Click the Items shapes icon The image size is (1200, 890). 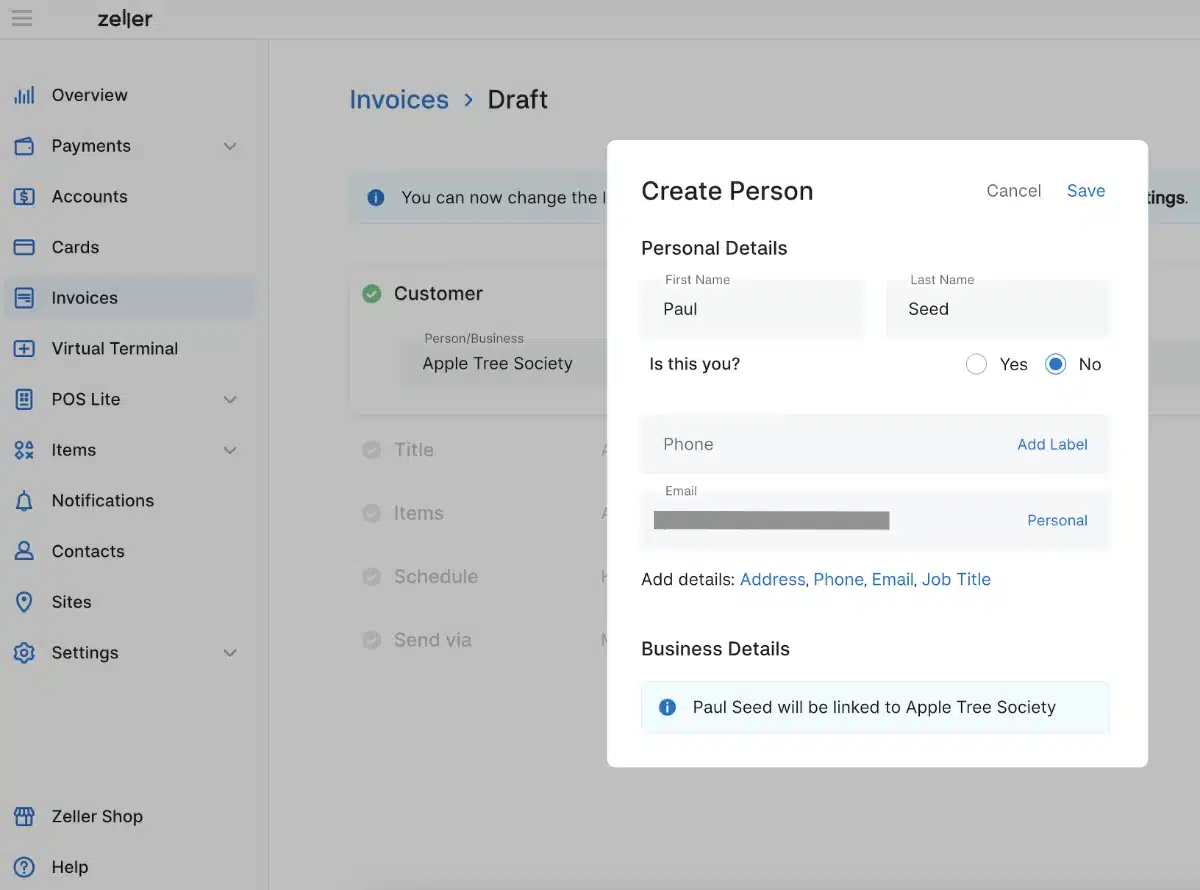[24, 450]
